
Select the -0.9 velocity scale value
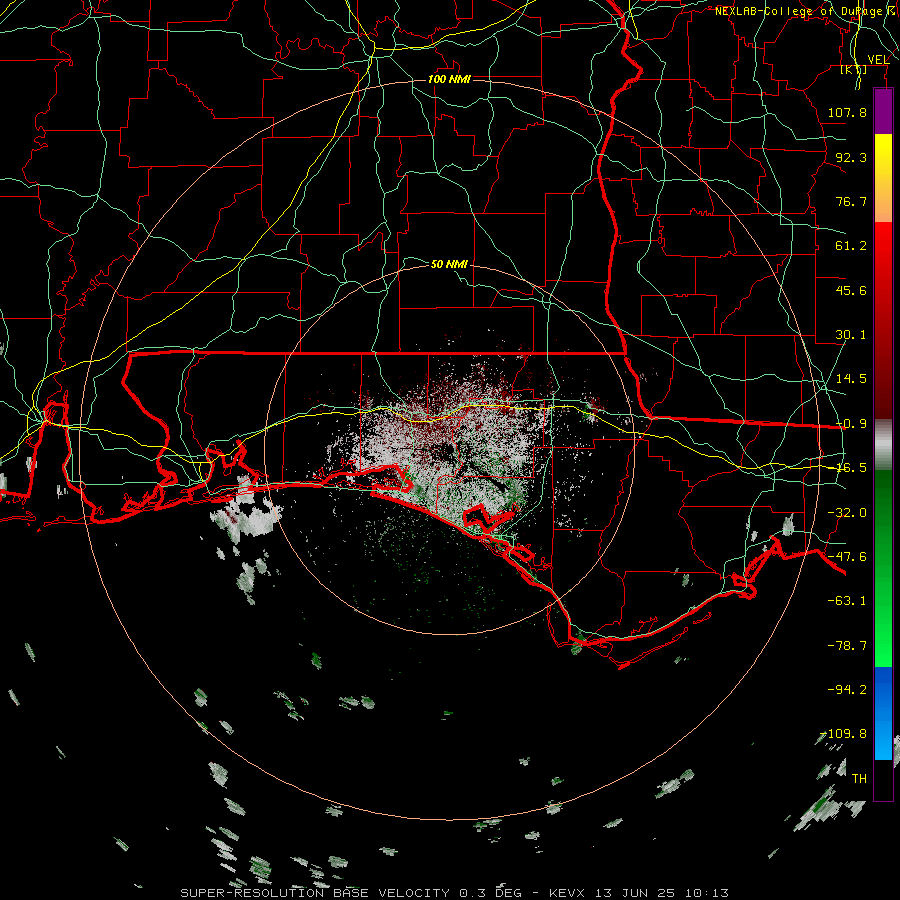pyautogui.click(x=851, y=424)
